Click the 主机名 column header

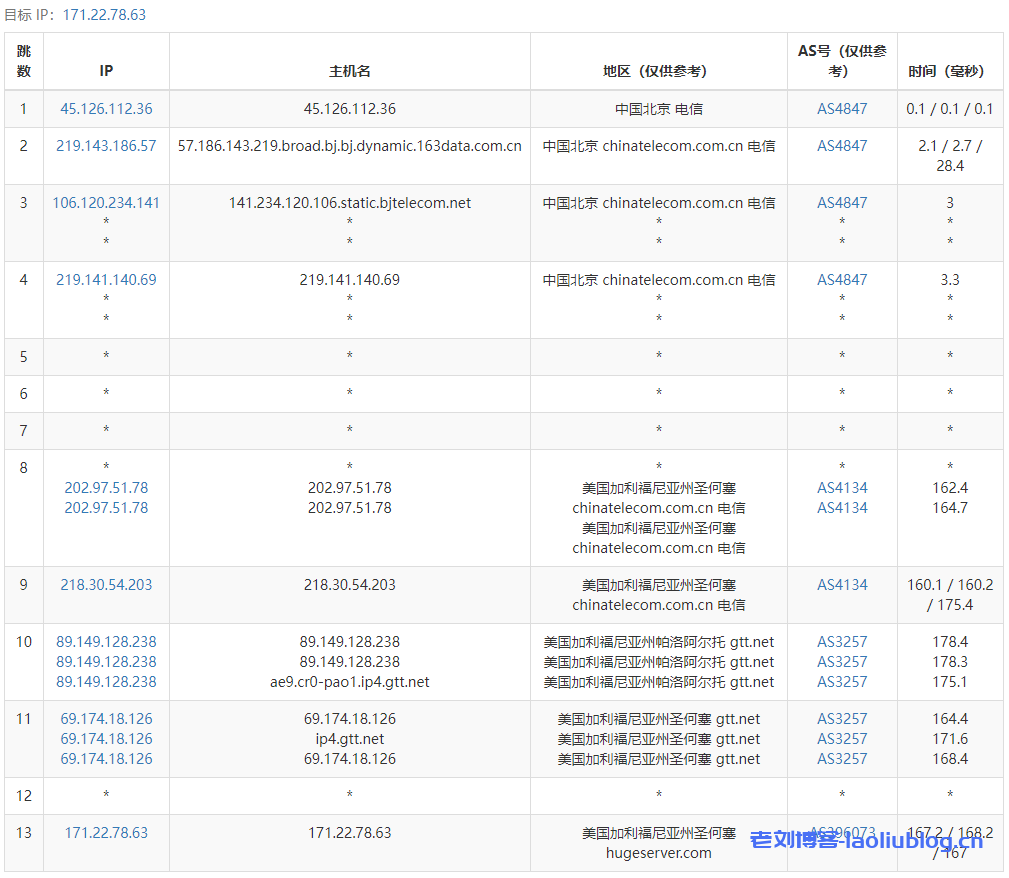350,71
